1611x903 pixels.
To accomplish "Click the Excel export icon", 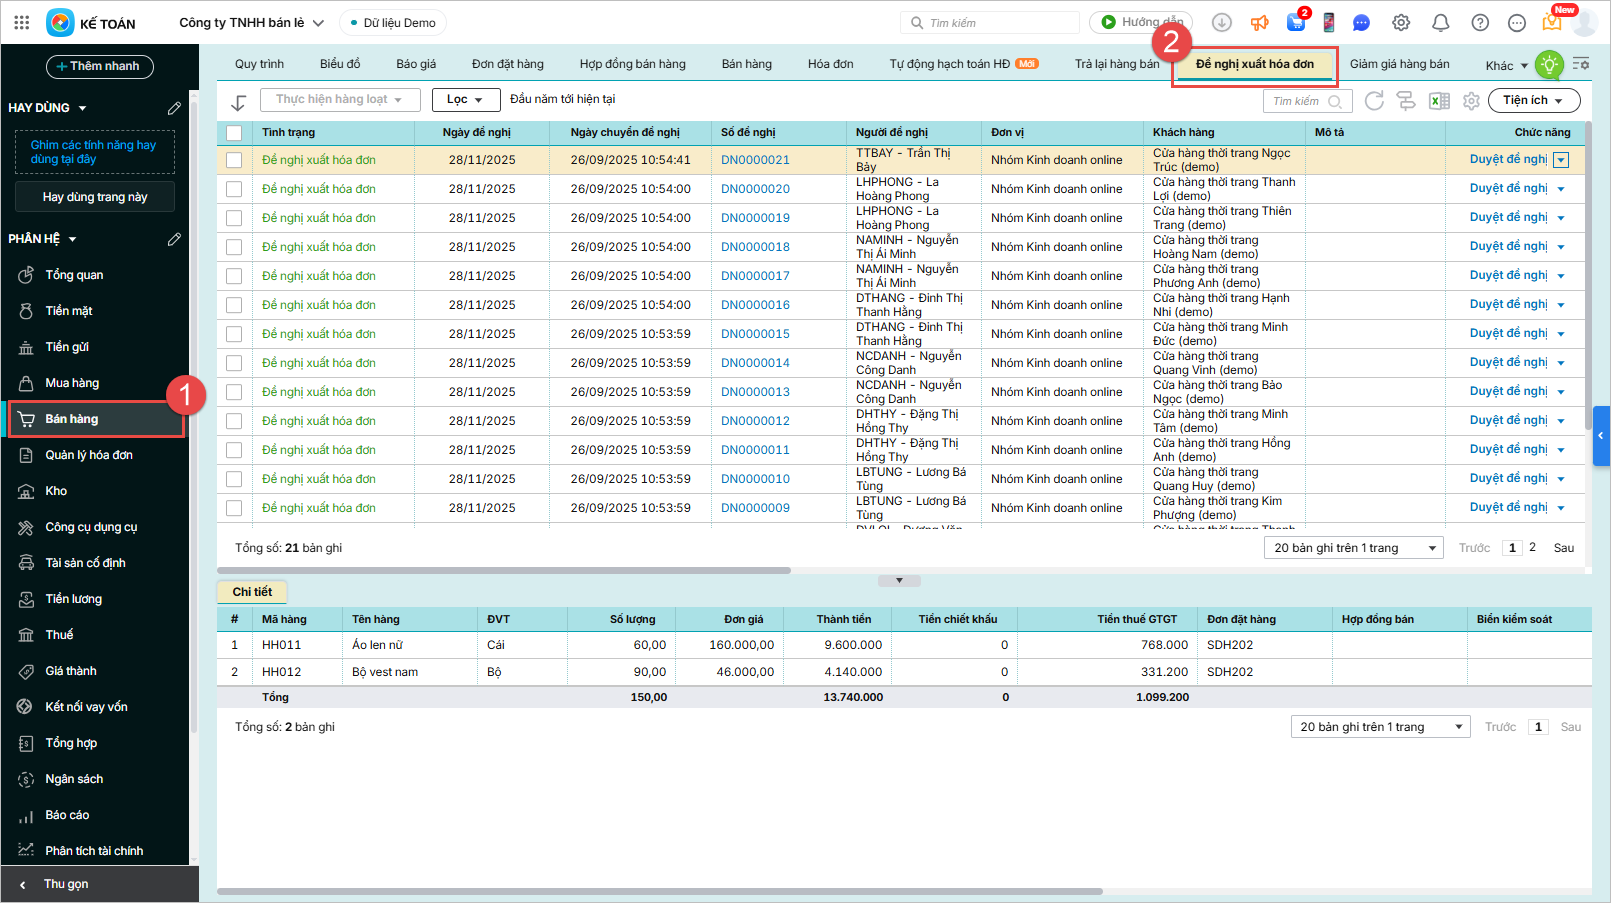I will point(1439,101).
